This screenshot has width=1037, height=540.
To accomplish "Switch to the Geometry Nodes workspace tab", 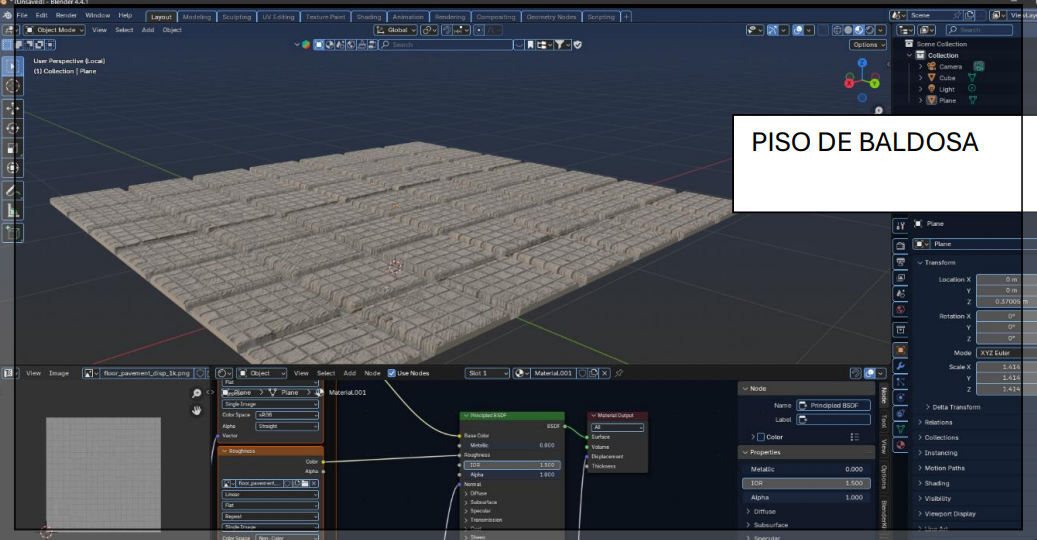I will point(551,17).
